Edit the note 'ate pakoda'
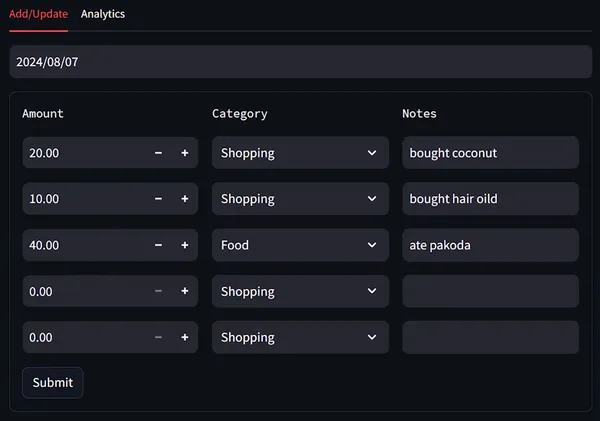600x421 pixels. [x=491, y=245]
